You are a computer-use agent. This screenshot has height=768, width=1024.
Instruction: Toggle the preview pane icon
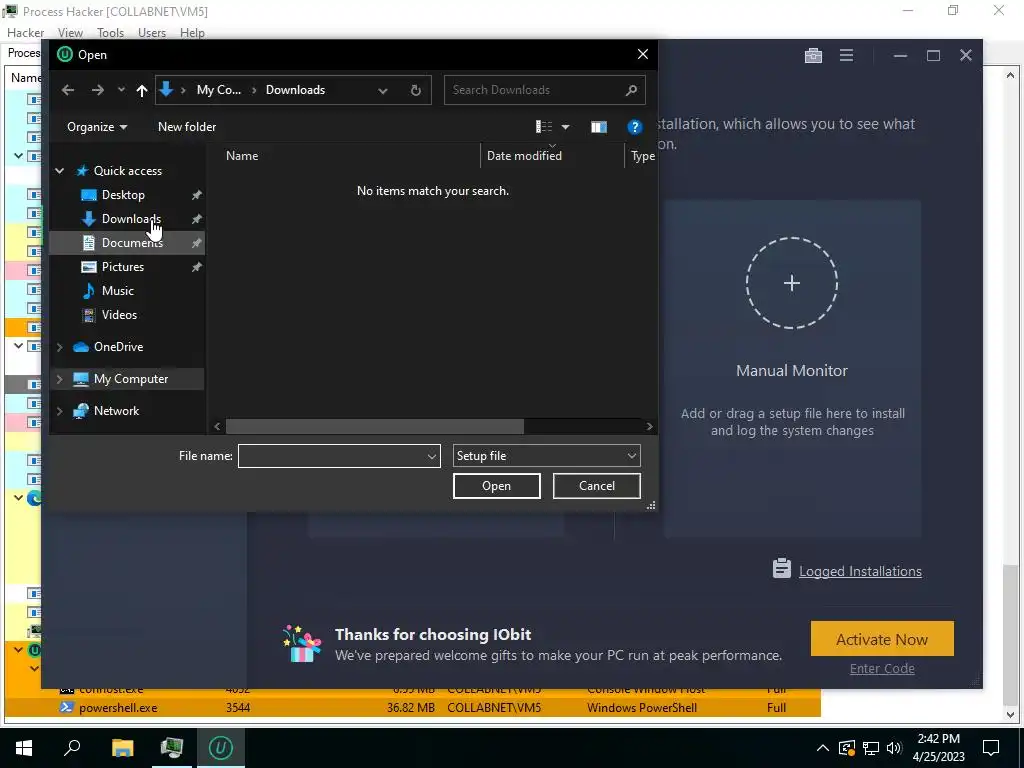pos(599,127)
